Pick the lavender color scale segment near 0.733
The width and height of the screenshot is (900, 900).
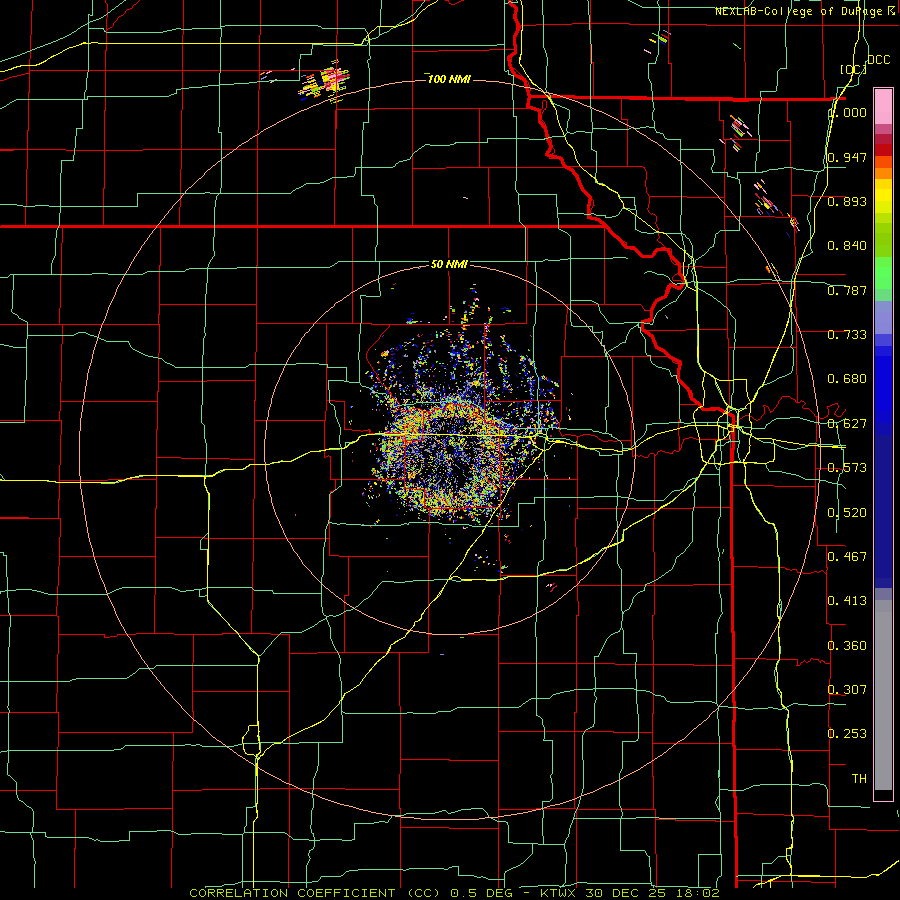click(883, 318)
